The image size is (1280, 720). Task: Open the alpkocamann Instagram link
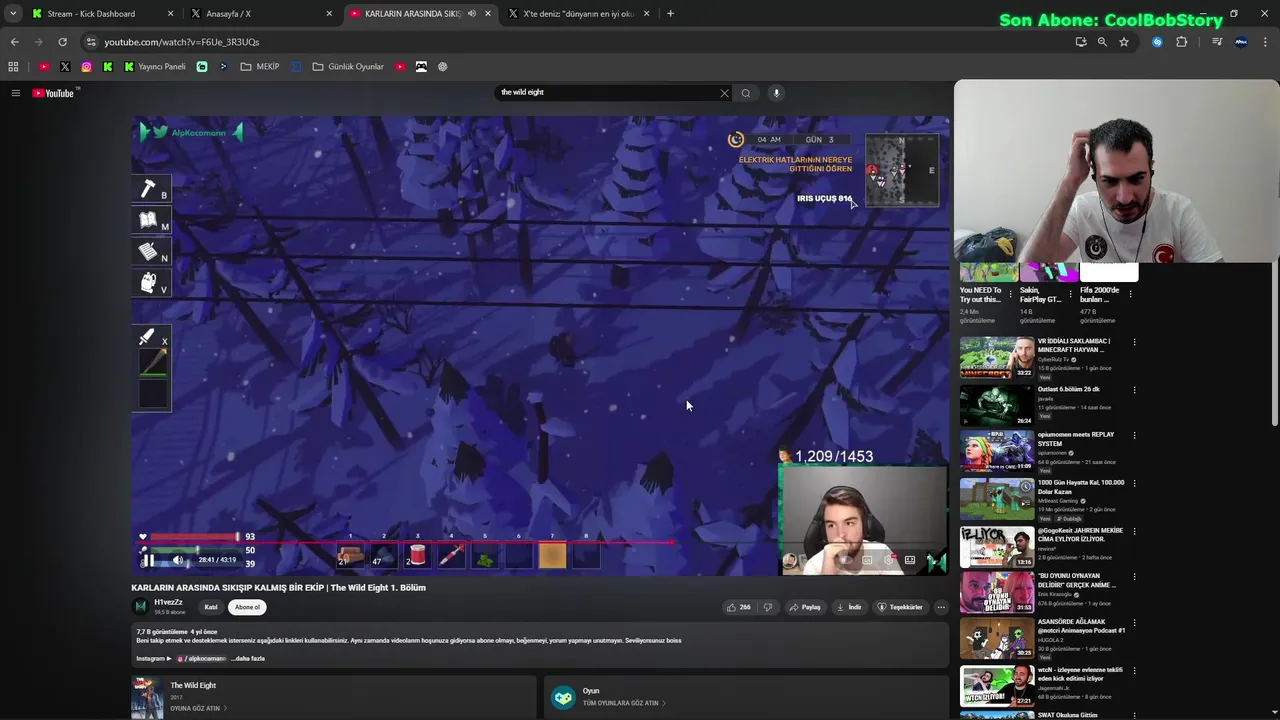201,659
